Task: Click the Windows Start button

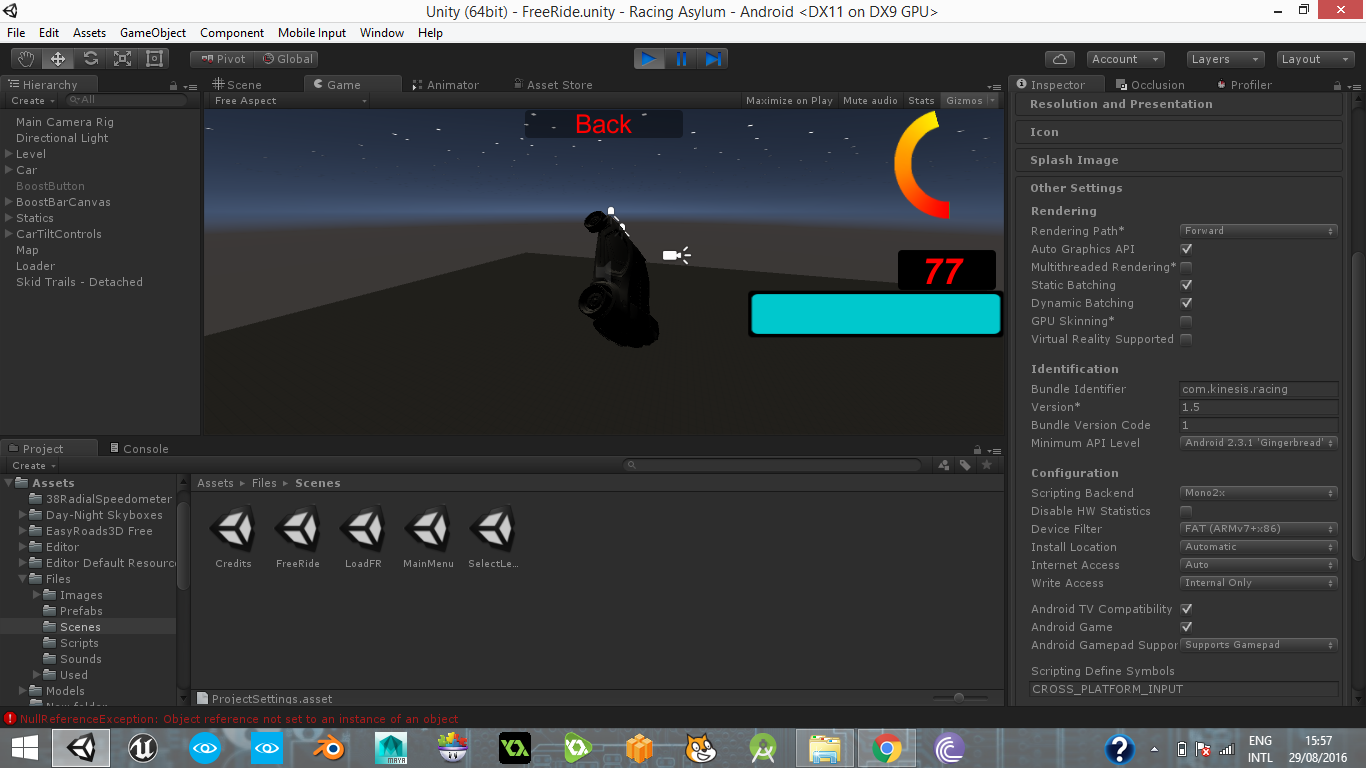Action: coord(24,748)
